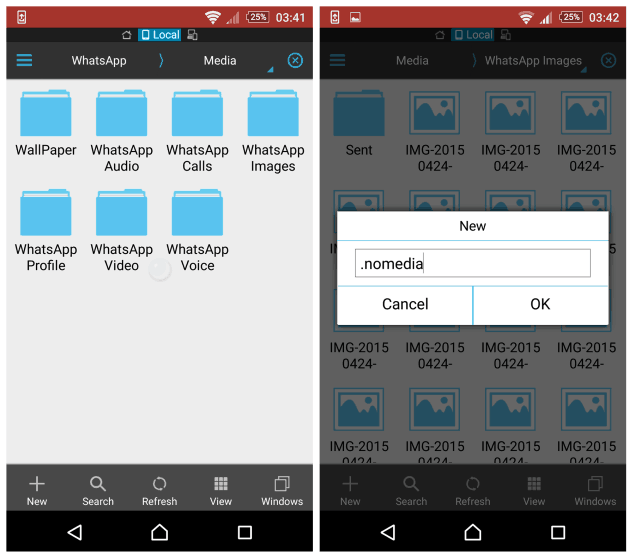Change layout with the undimmed View grid icon
The image size is (635, 560).
click(221, 489)
